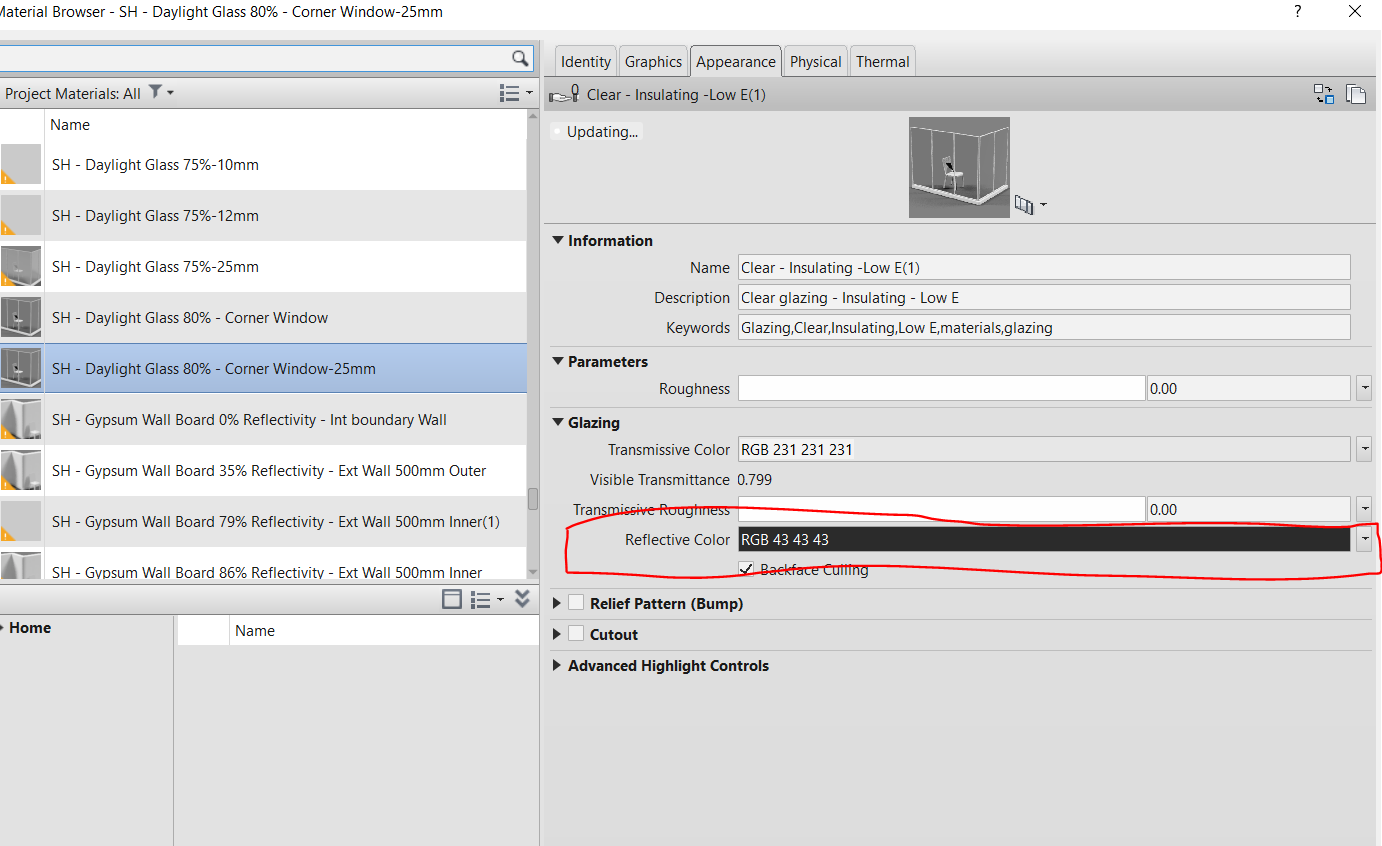The height and width of the screenshot is (846, 1382).
Task: Switch to the Graphics tab
Action: pos(653,61)
